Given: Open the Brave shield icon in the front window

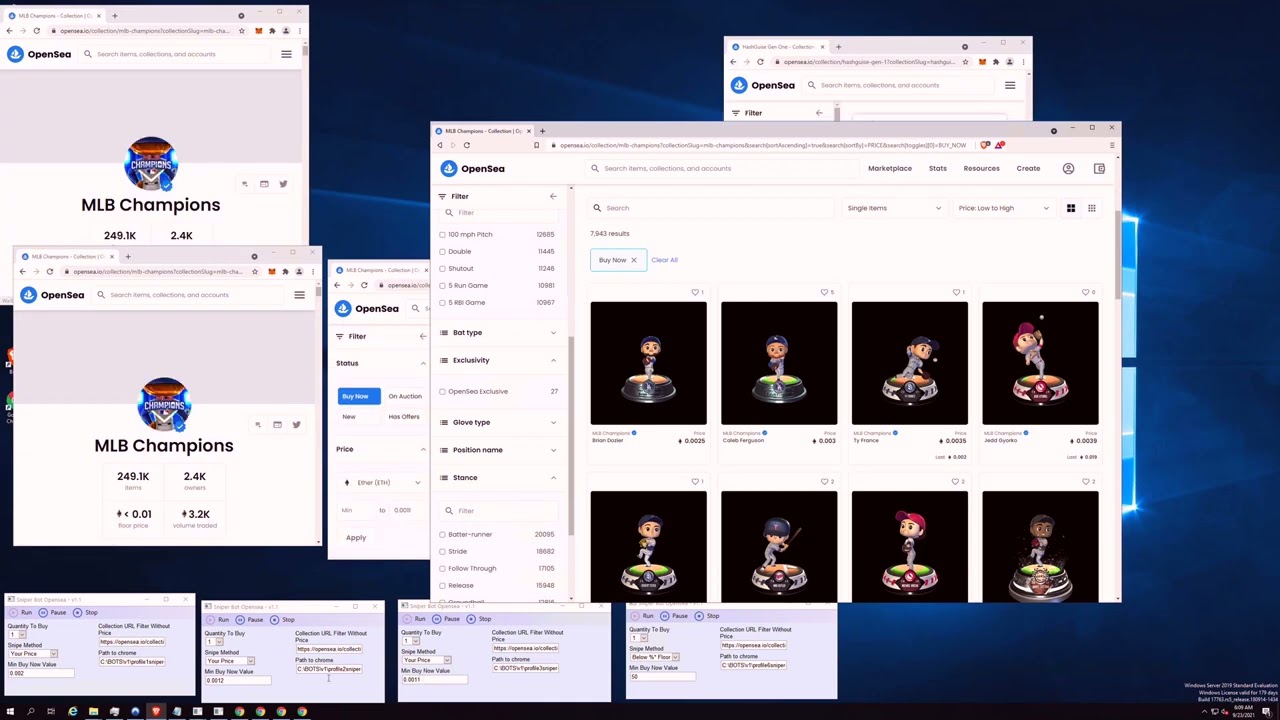Looking at the screenshot, I should click(x=985, y=145).
